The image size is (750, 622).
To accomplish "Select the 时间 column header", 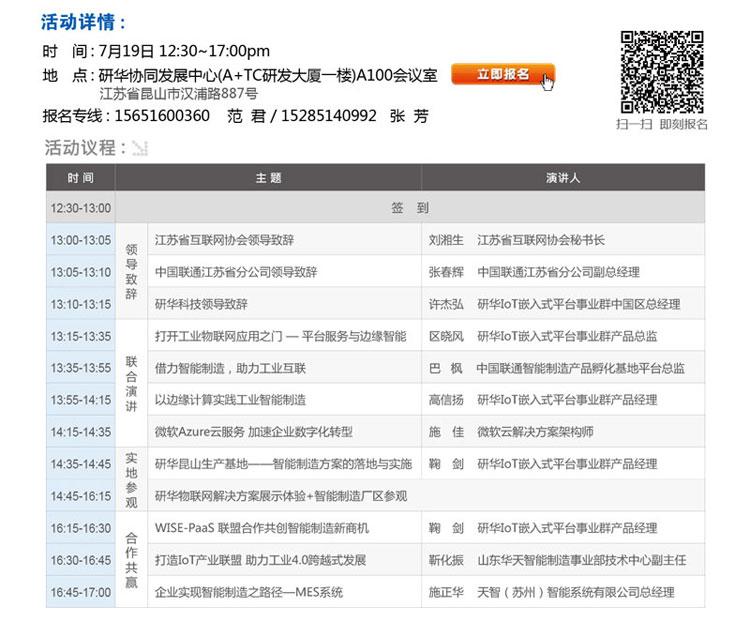I will pyautogui.click(x=81, y=178).
